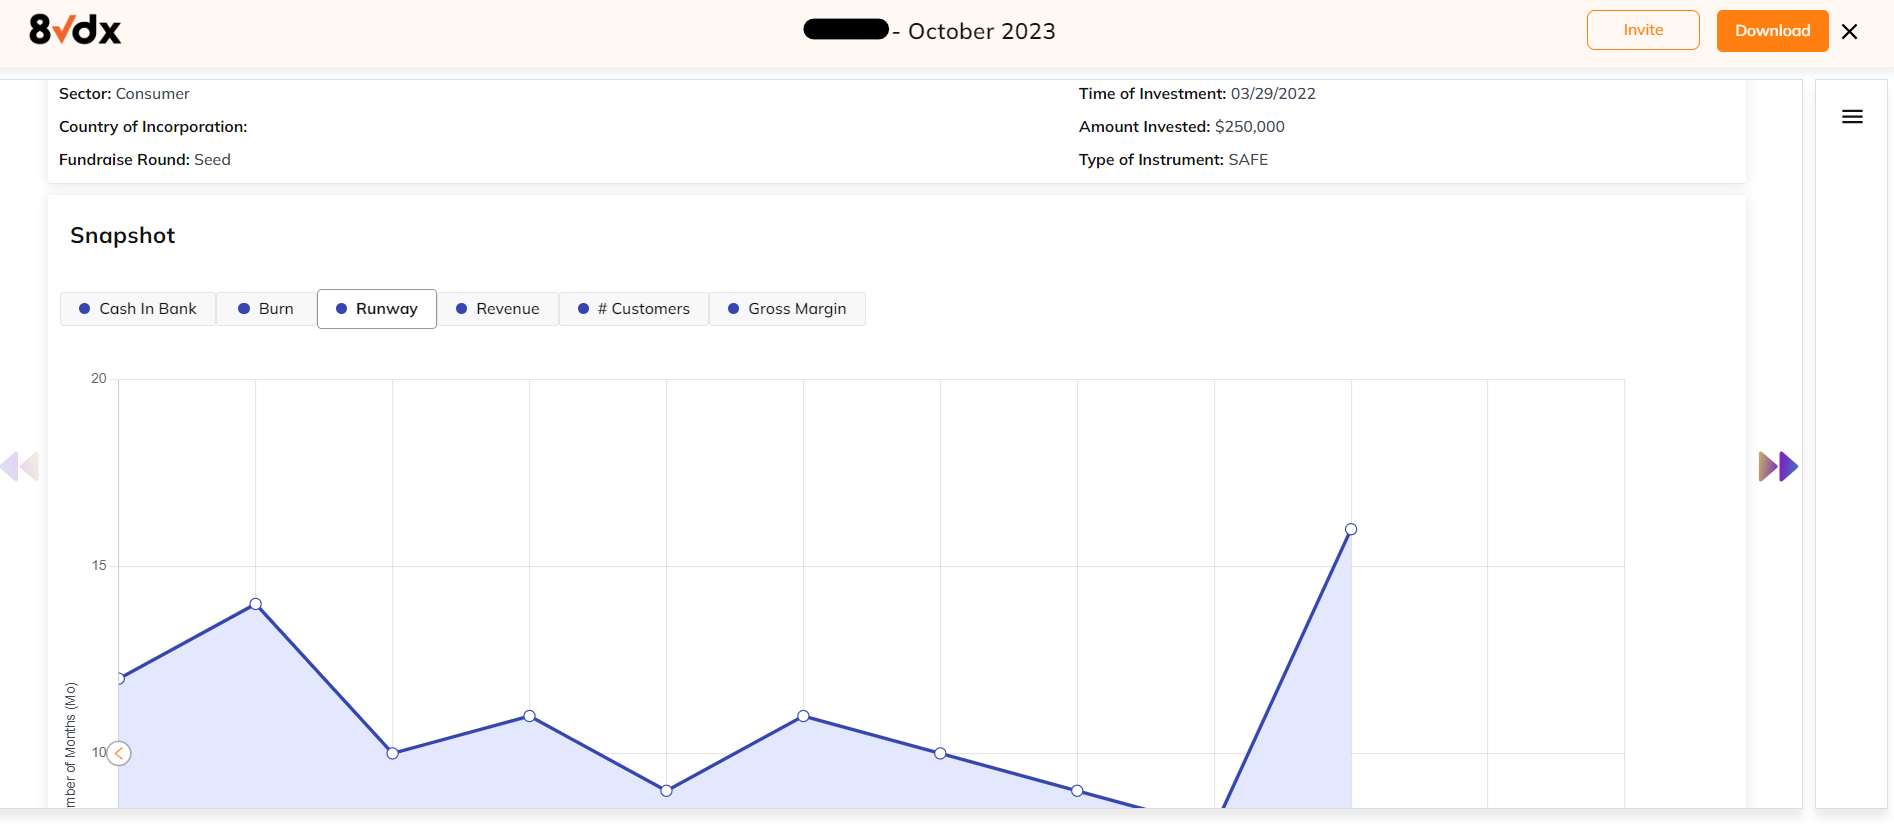Select the Gross Margin tab
1894x828 pixels.
click(x=787, y=309)
